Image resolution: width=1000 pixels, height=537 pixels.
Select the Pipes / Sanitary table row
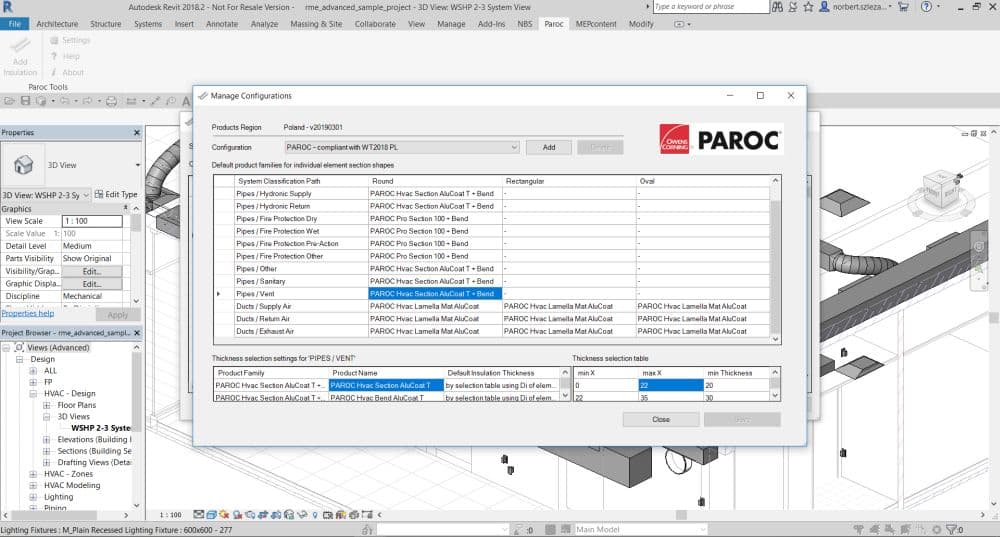300,281
